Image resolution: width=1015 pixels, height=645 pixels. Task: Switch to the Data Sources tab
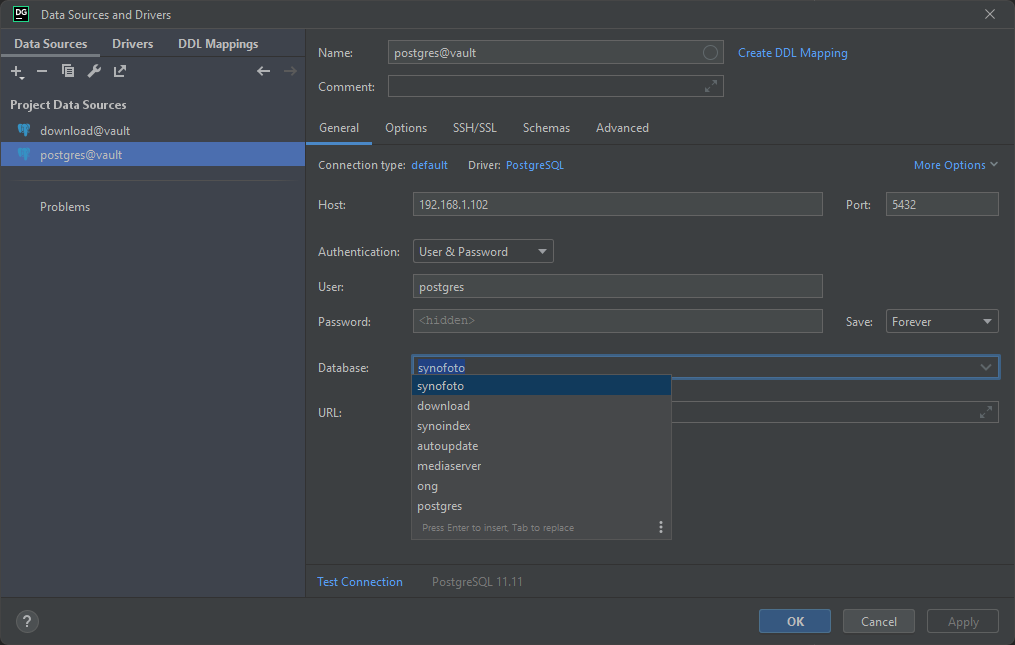[50, 43]
